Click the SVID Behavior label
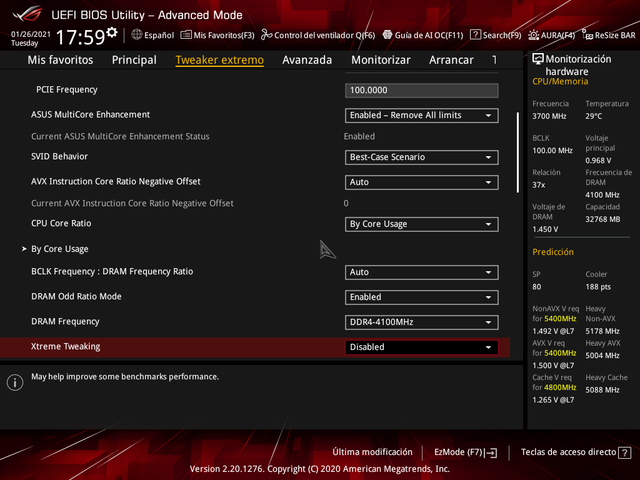This screenshot has height=480, width=640. pos(60,157)
